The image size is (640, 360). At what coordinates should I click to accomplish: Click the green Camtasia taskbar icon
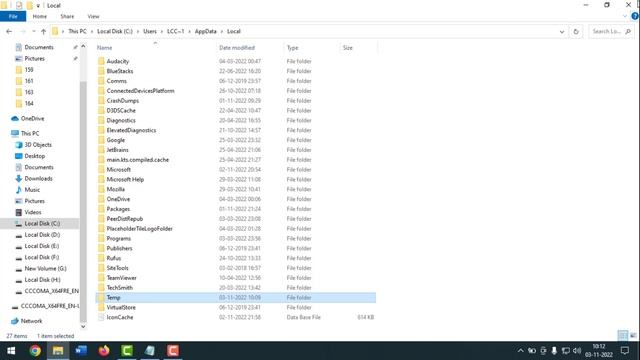[x=127, y=351]
